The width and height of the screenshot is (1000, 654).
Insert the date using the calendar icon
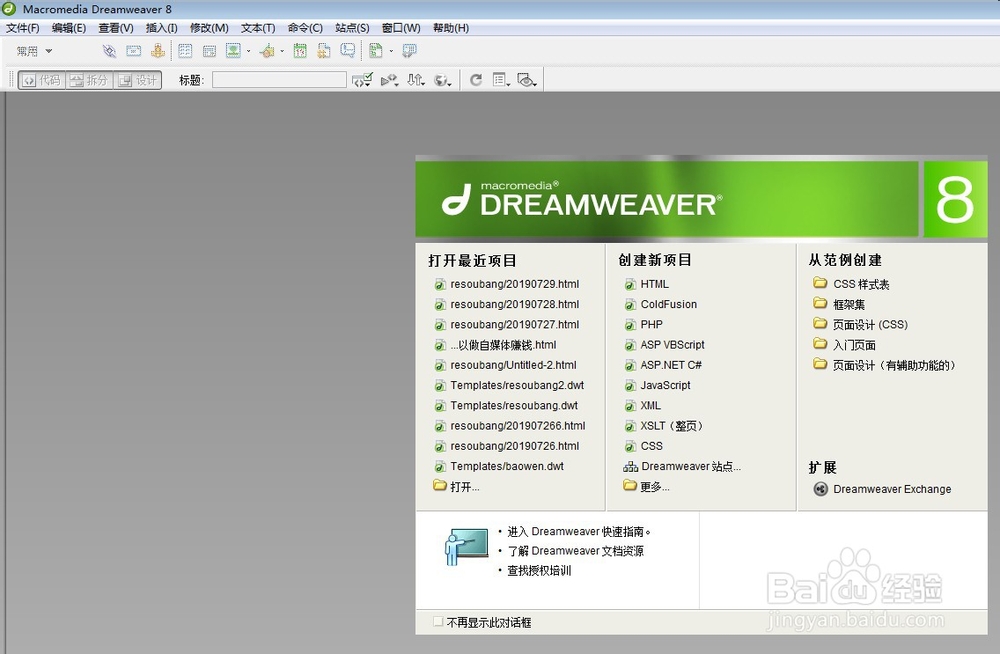point(300,51)
